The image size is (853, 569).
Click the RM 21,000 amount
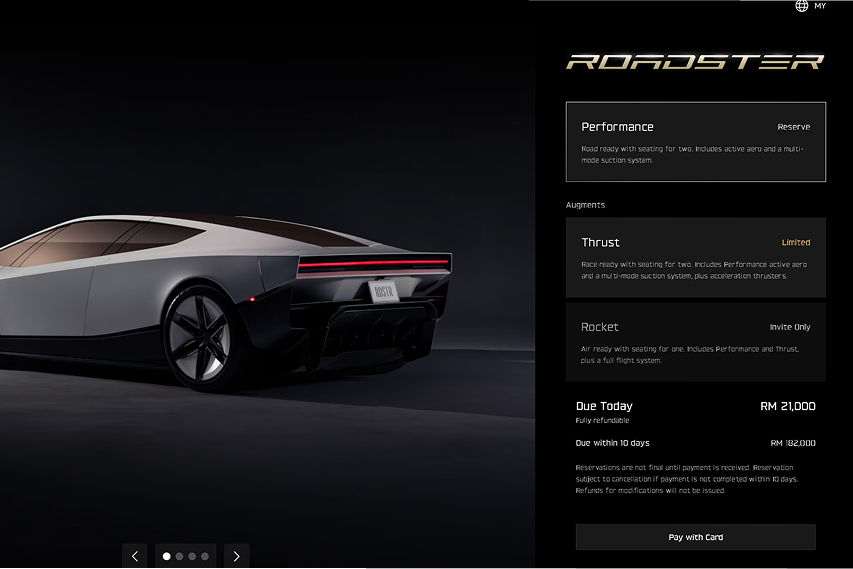click(x=788, y=406)
